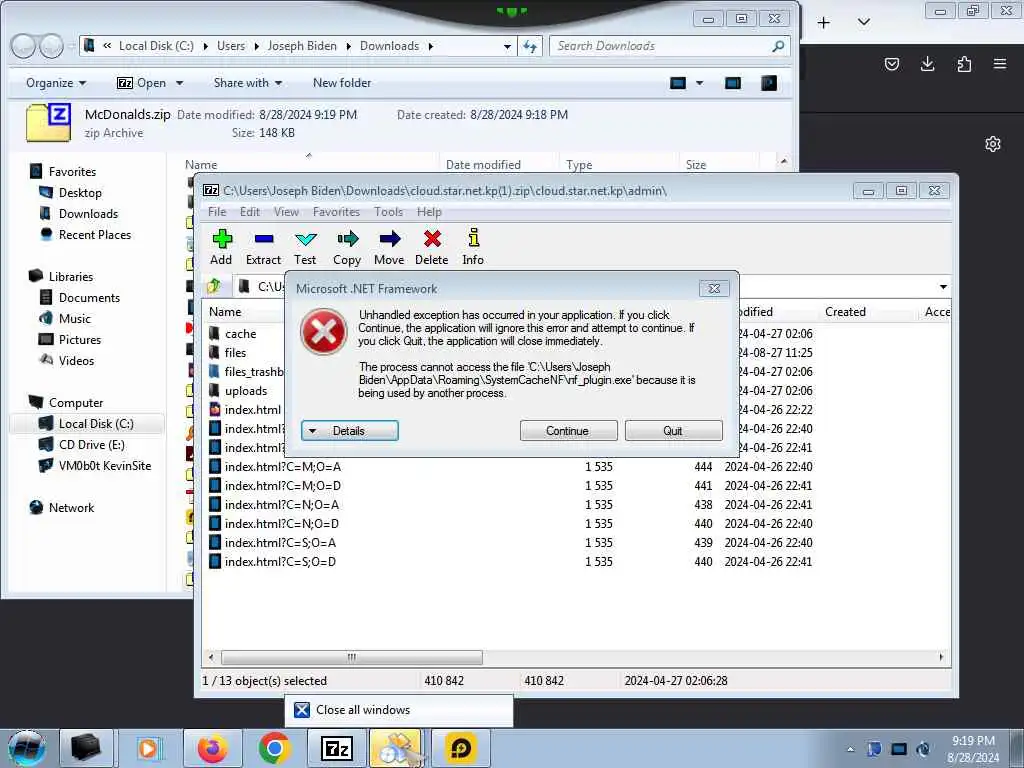The image size is (1024, 768).
Task: Click the Copy icon in 7-Zip
Action: click(x=347, y=239)
